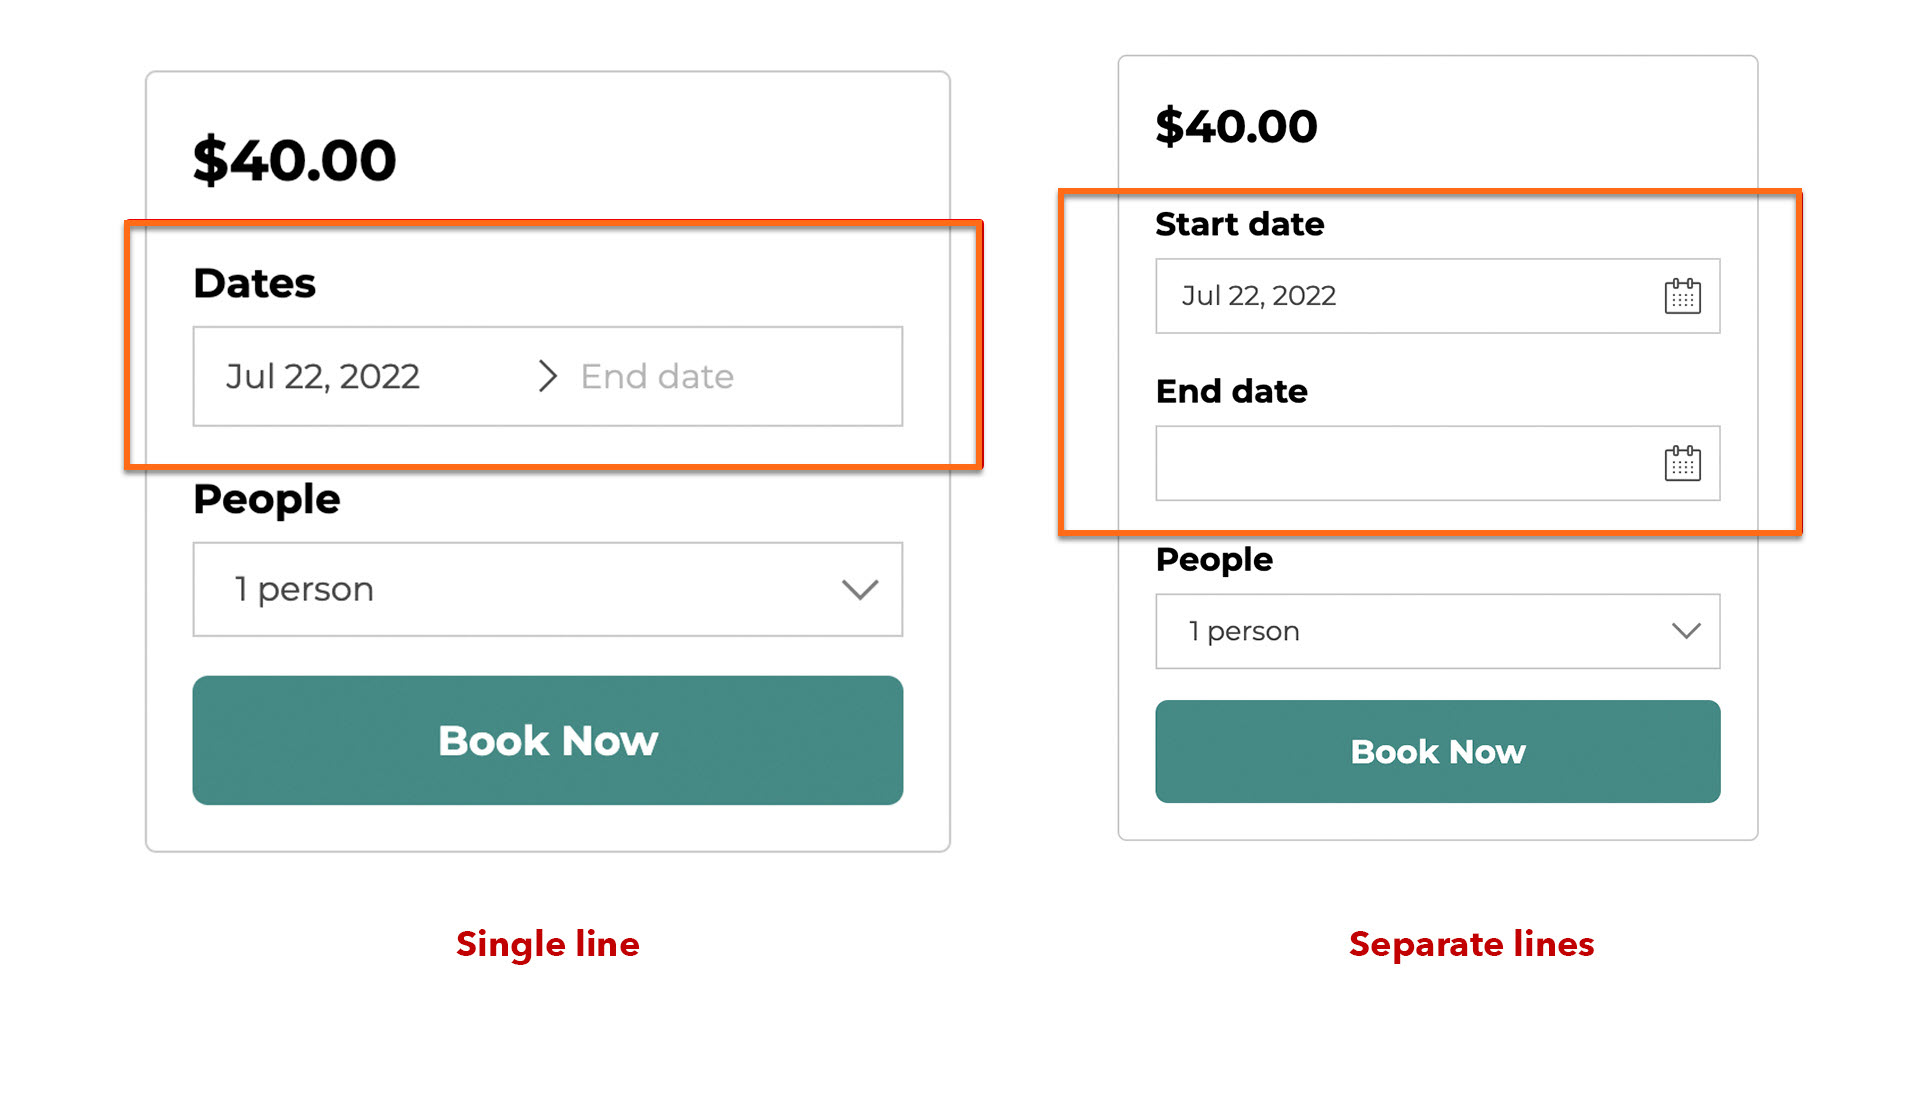Click the Separate lines caption text
This screenshot has height=1110, width=1932.
1471,944
